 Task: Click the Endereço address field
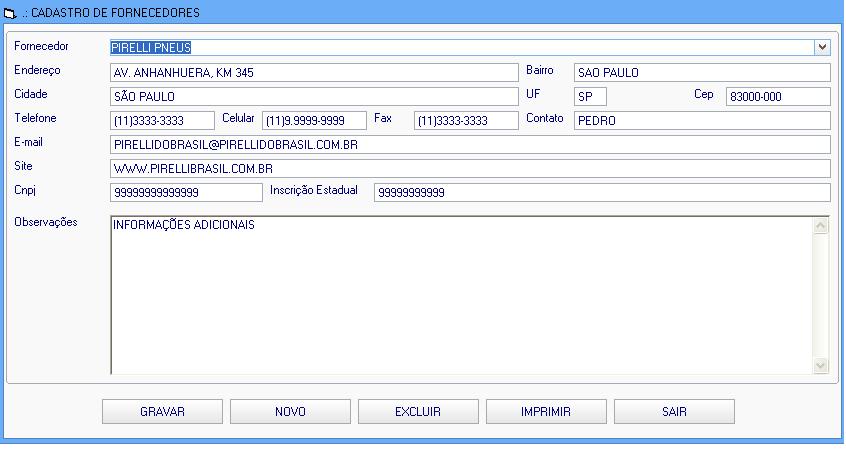pos(314,72)
